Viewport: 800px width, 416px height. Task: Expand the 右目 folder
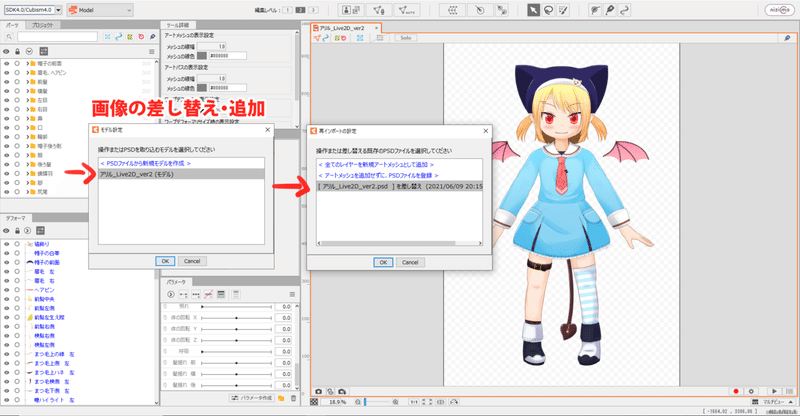coord(28,110)
